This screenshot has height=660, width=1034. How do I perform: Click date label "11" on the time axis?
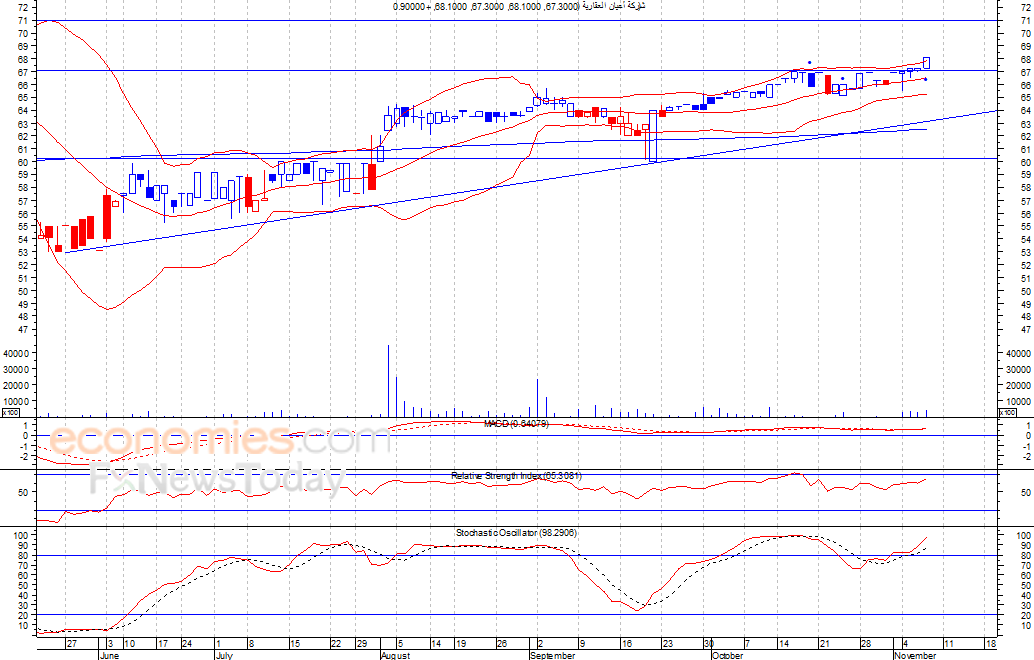coord(949,644)
